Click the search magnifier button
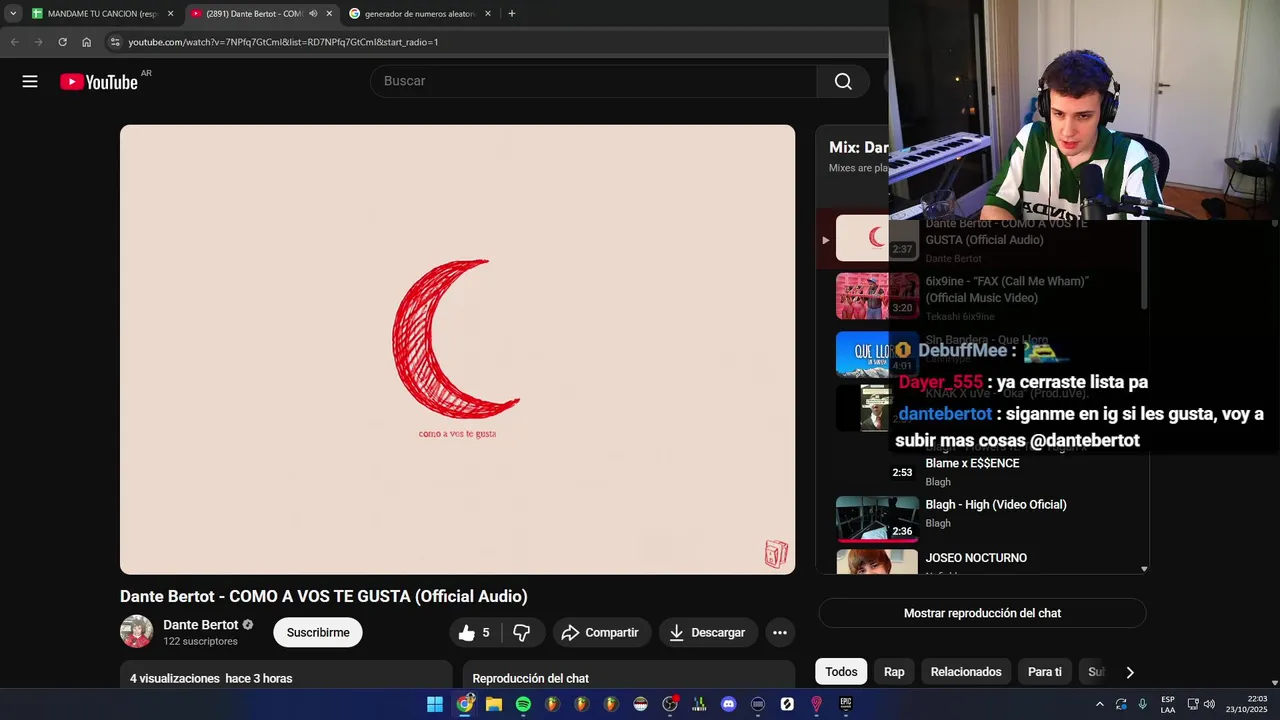The width and height of the screenshot is (1280, 720). (x=843, y=81)
